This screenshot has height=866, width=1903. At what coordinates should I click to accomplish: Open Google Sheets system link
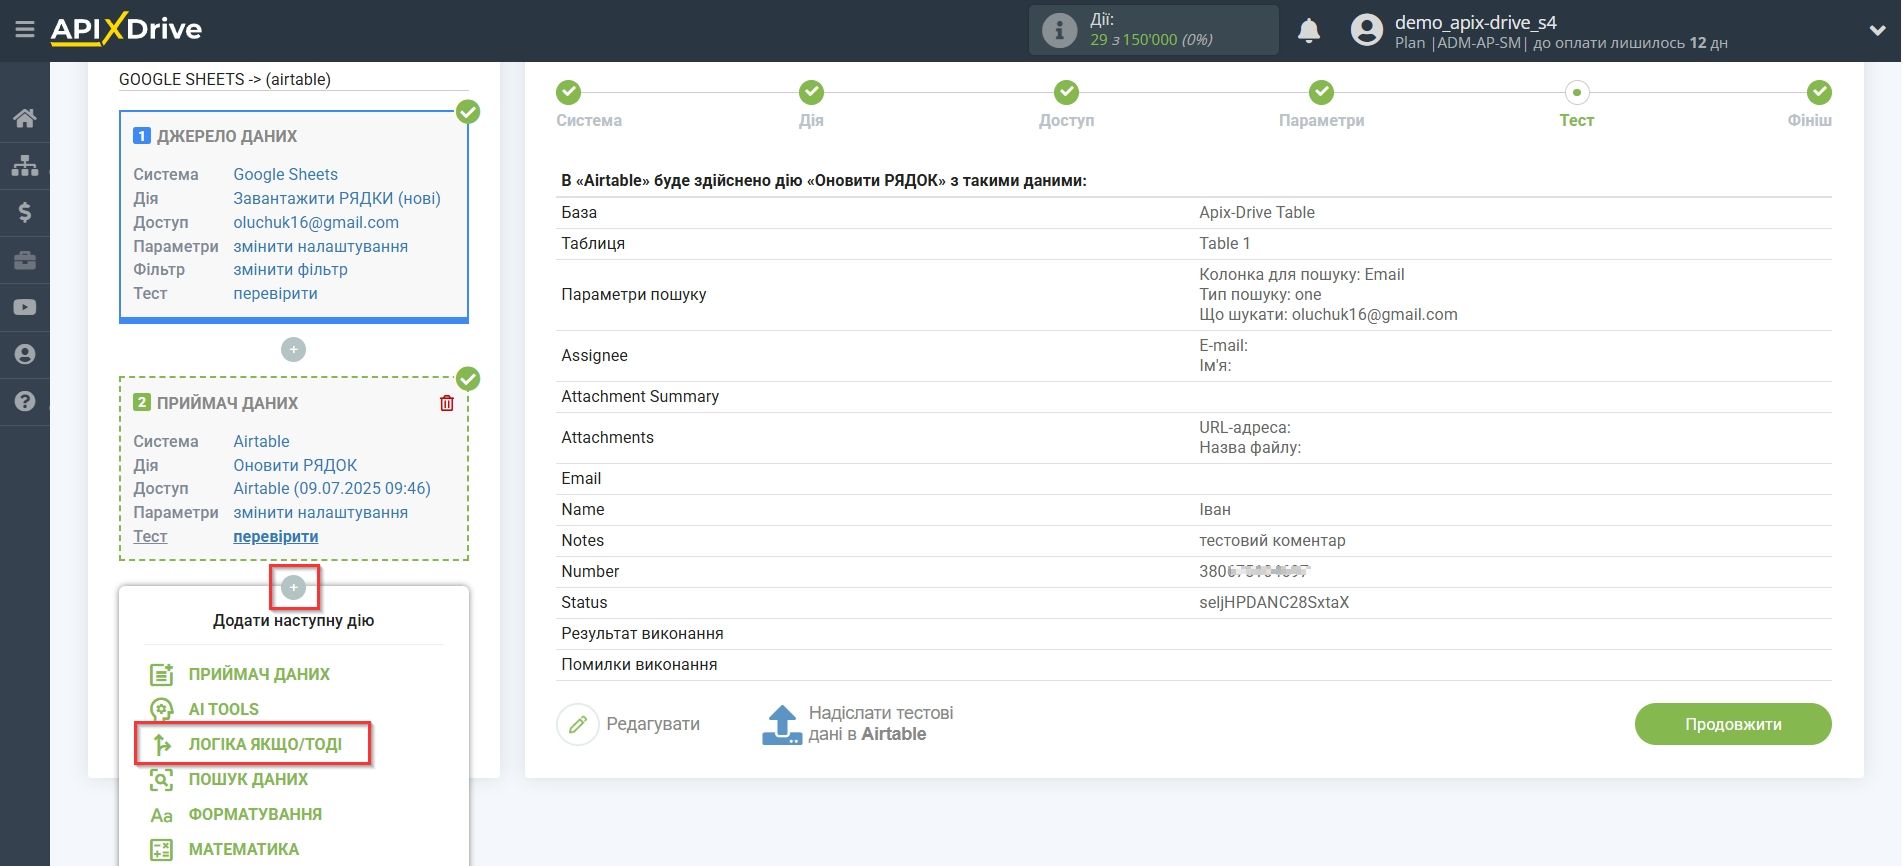285,175
